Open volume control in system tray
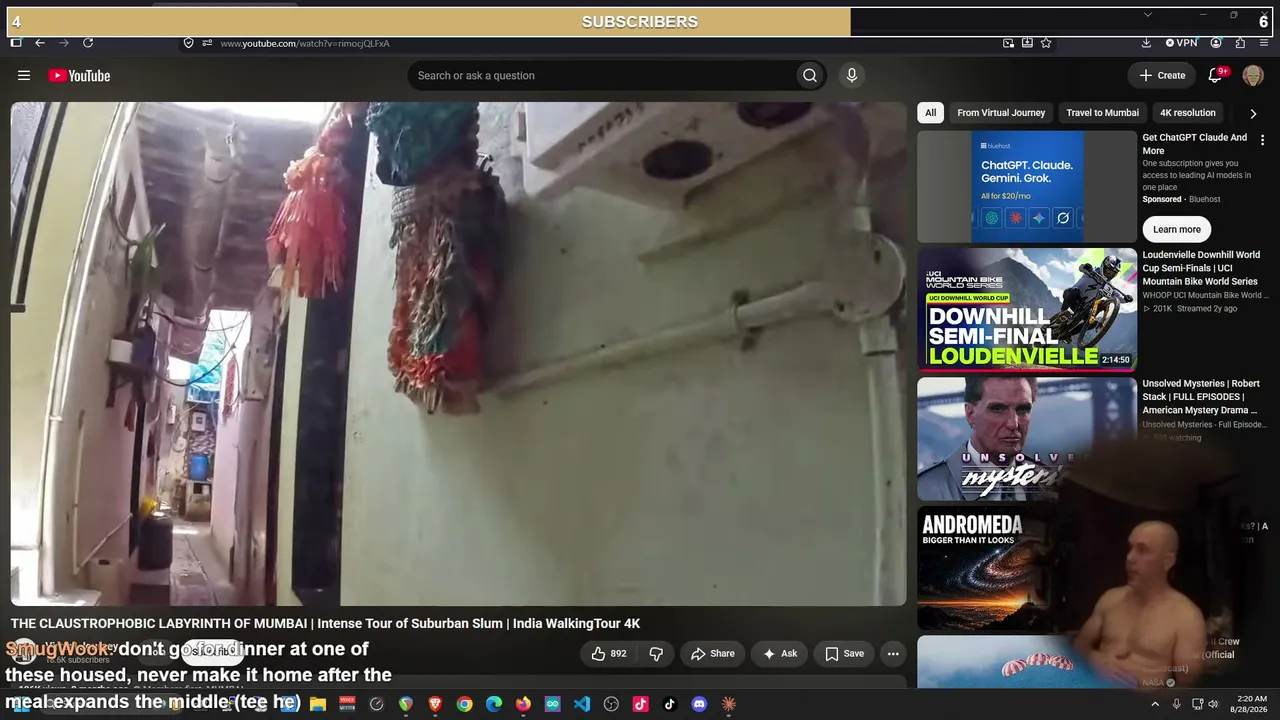This screenshot has height=720, width=1280. [1214, 704]
